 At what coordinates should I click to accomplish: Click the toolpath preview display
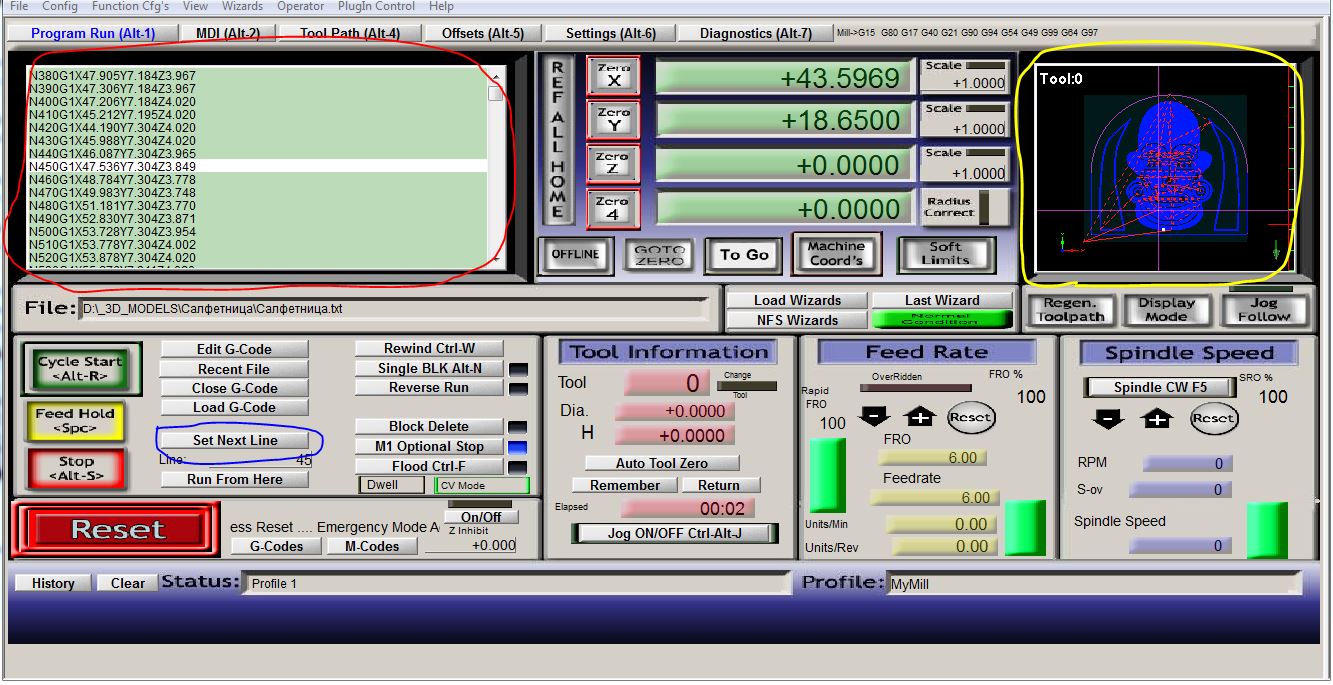click(1165, 168)
